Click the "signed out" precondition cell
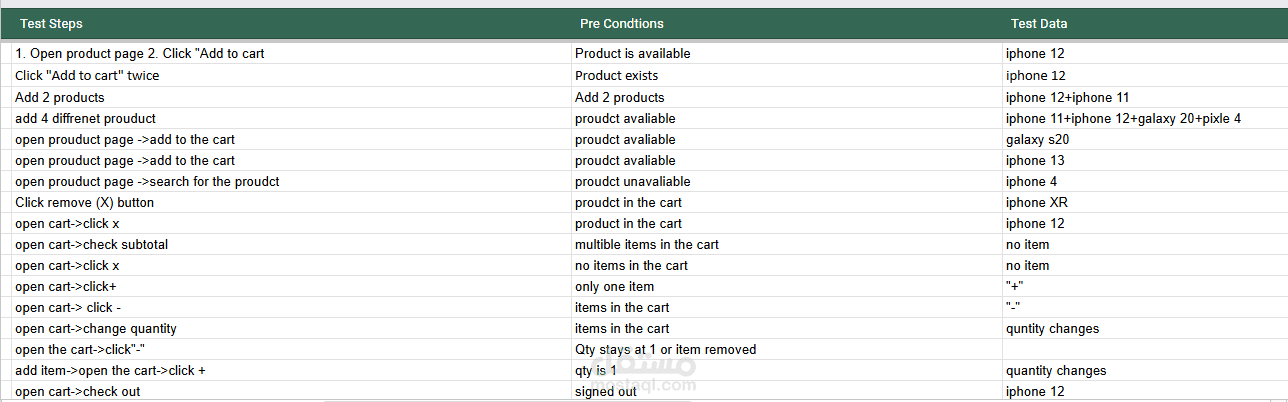Viewport: 1288px width, 402px height. (607, 392)
